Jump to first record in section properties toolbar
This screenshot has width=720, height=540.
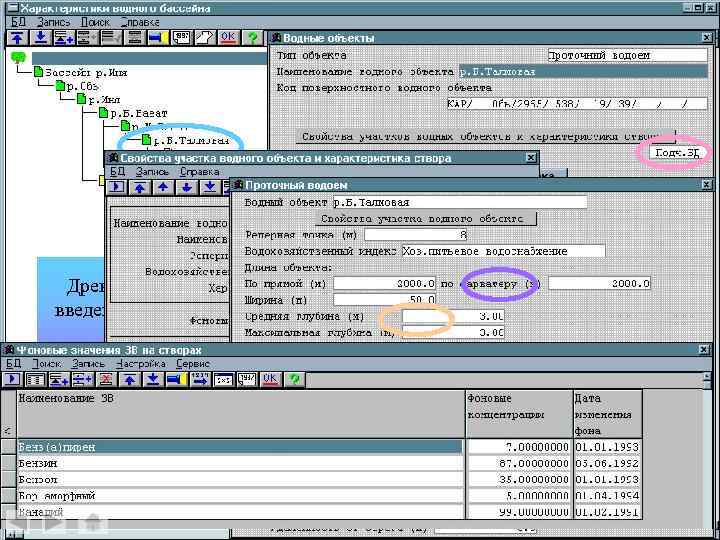coord(140,187)
